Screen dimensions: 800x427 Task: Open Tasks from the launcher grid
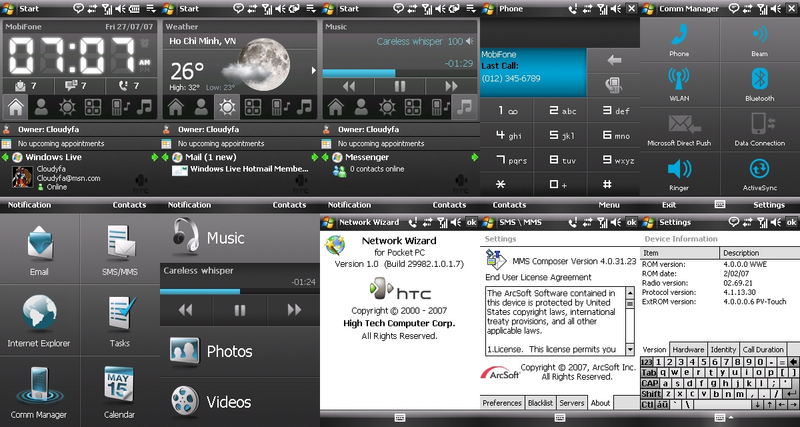click(x=120, y=320)
